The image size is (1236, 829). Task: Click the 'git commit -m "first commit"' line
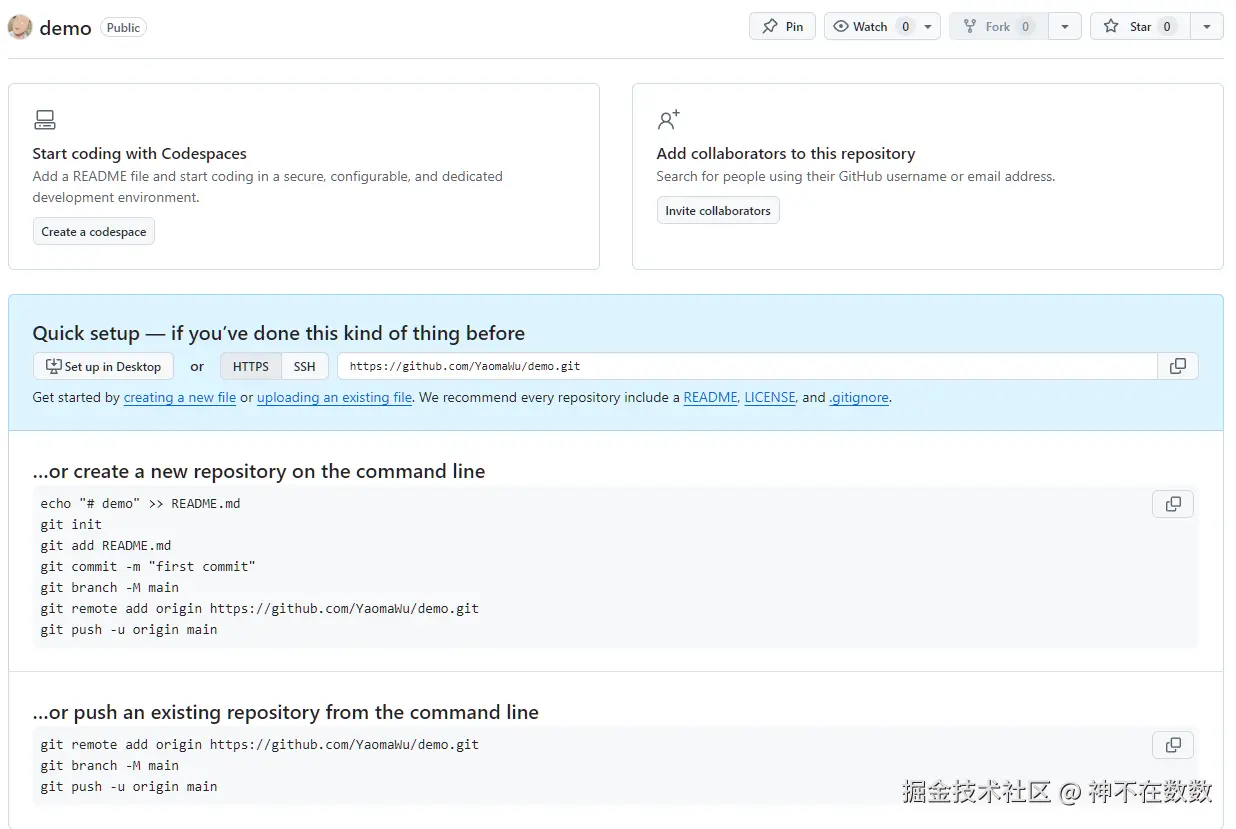148,566
